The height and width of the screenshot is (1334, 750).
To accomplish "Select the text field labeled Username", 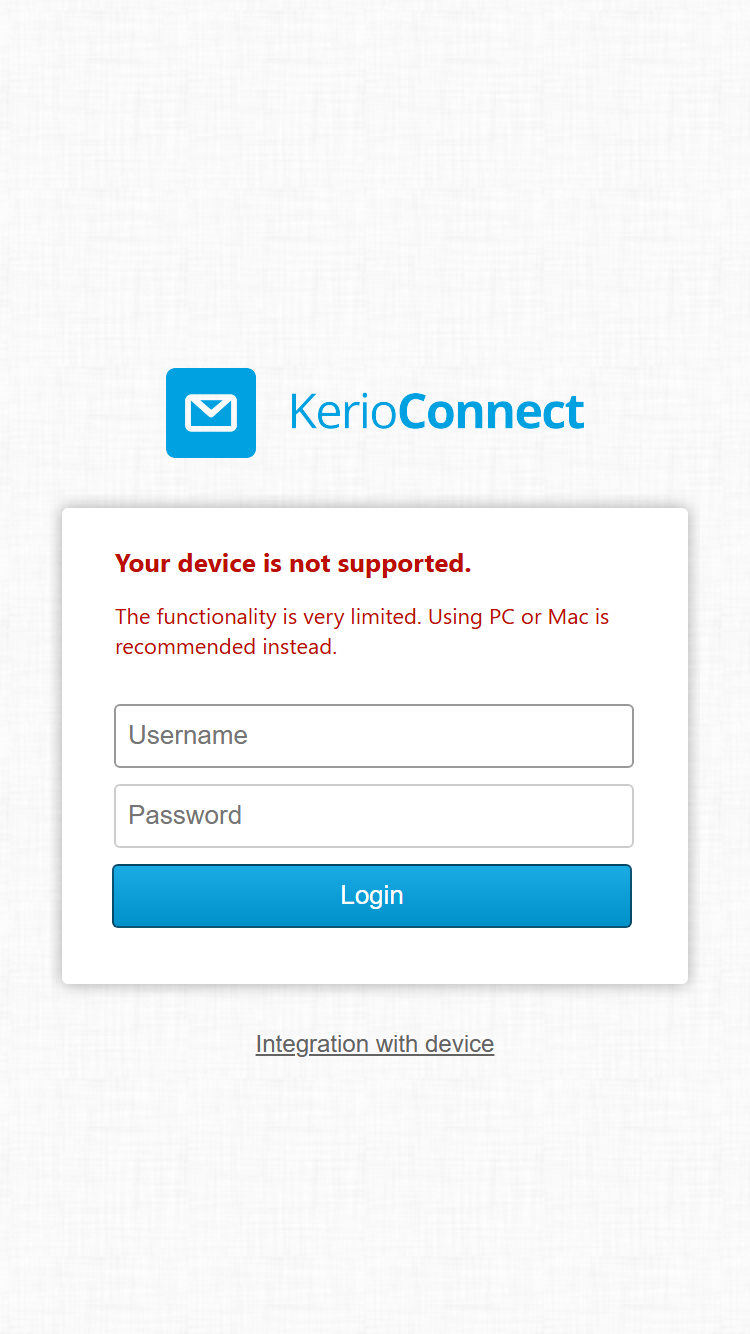I will (374, 736).
